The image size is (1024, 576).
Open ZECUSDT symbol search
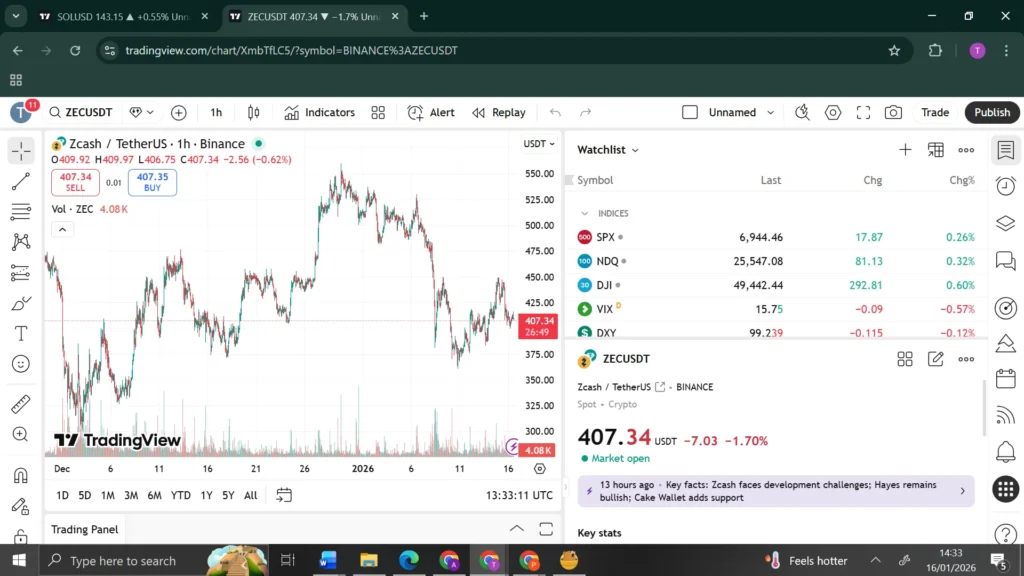pos(82,112)
